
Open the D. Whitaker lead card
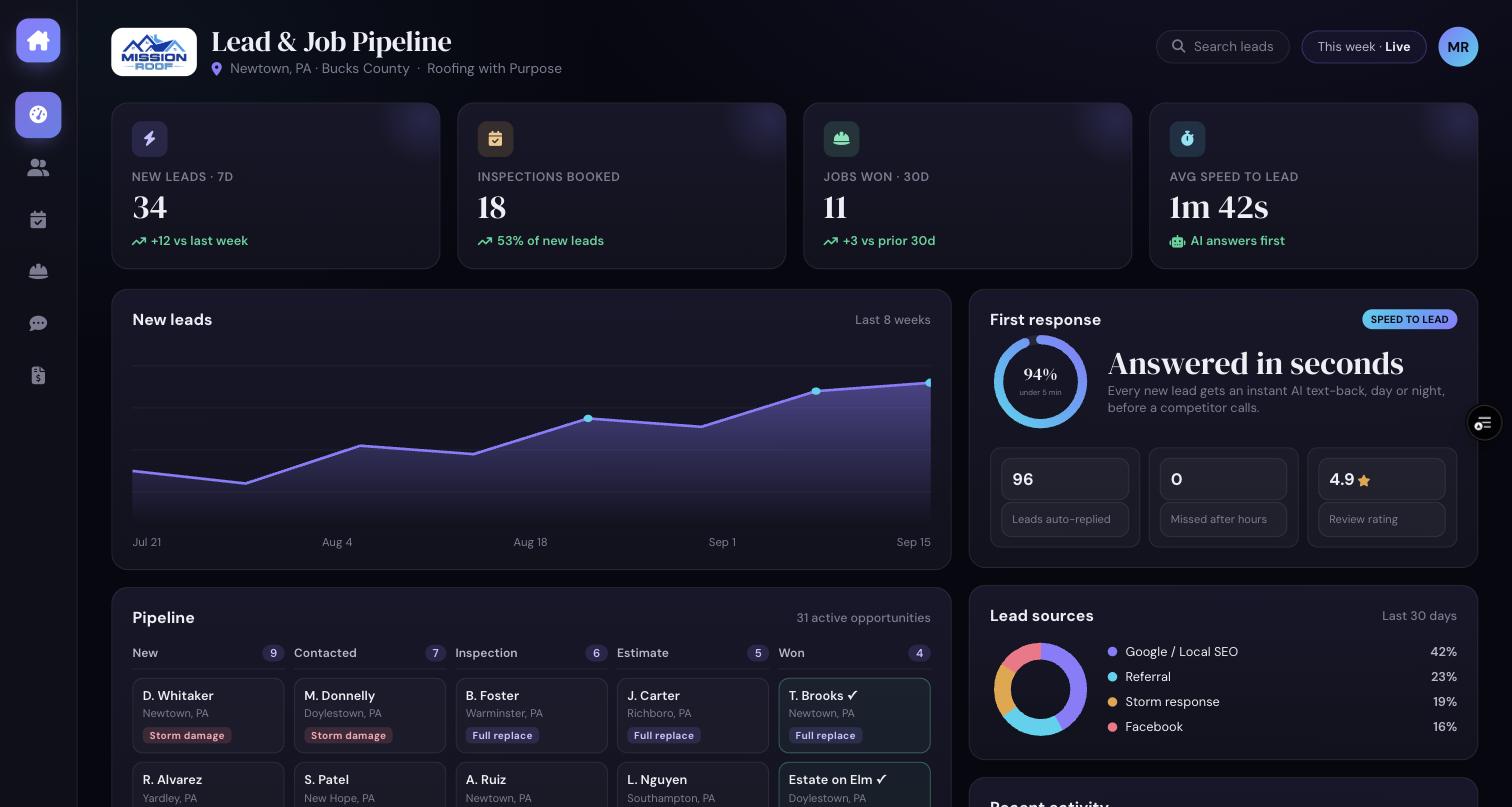tap(208, 716)
